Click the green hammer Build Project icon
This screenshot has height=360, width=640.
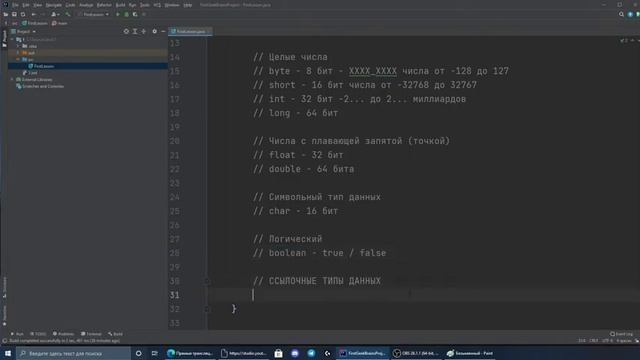[68, 14]
